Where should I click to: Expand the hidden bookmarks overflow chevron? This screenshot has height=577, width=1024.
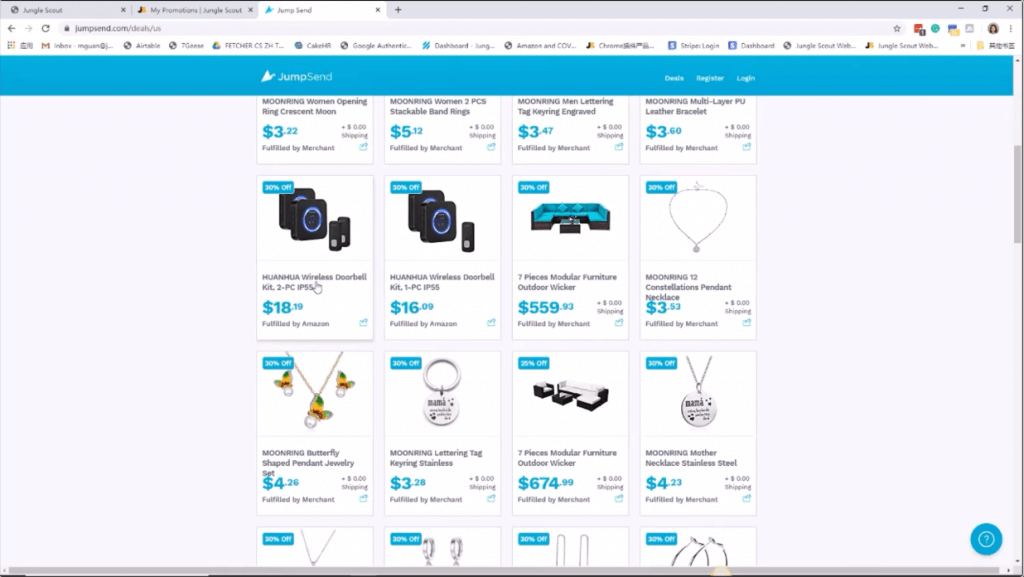click(x=963, y=46)
